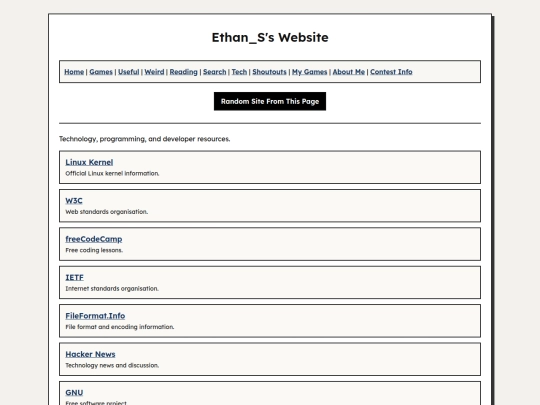Open the FileFormat.Info link
The height and width of the screenshot is (405, 540).
95,316
